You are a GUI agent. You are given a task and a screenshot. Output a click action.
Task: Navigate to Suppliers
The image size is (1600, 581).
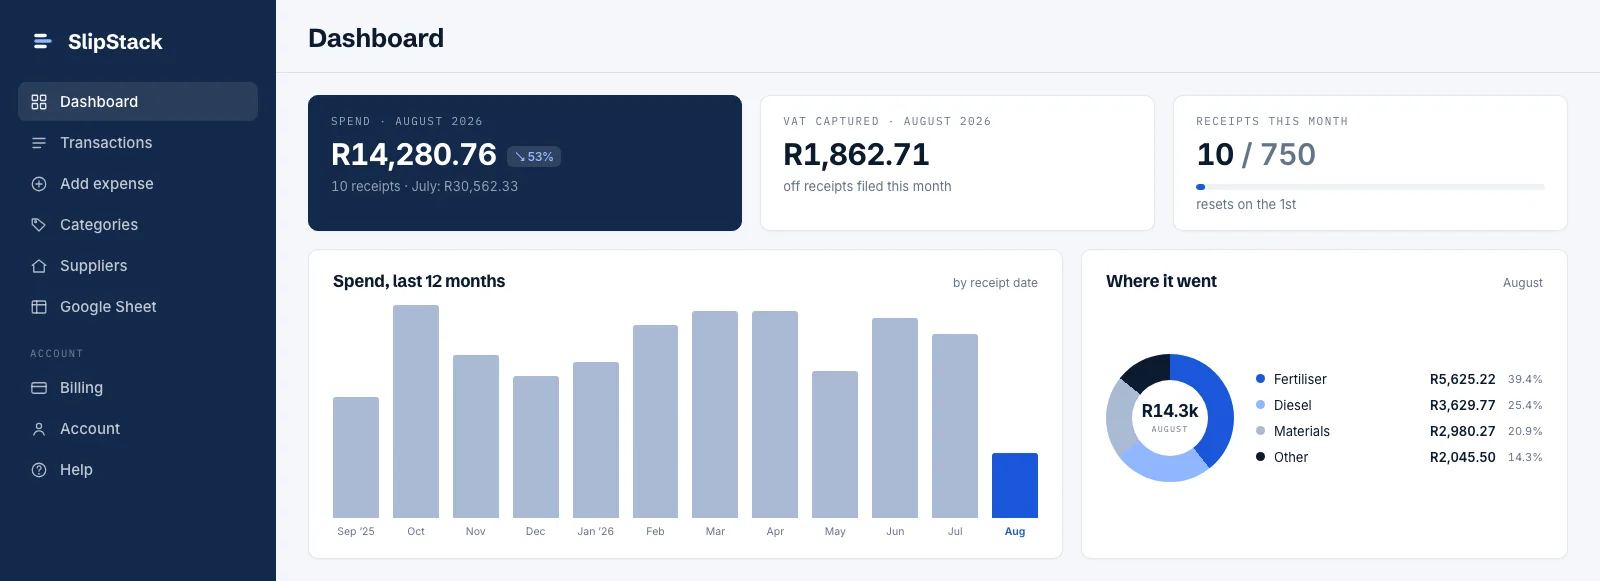point(138,266)
